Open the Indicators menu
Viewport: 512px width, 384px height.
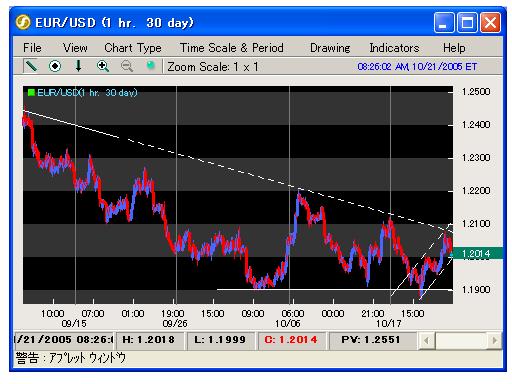pyautogui.click(x=394, y=48)
